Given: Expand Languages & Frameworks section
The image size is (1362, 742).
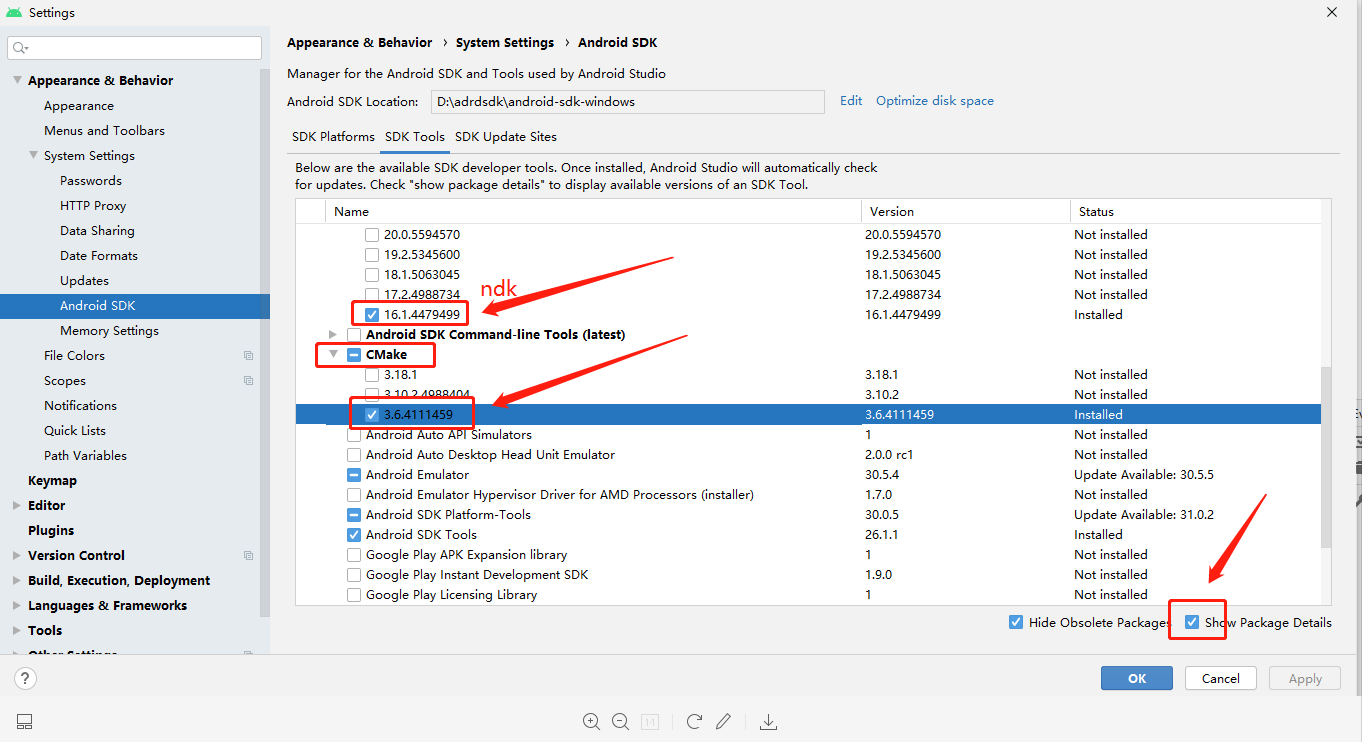Looking at the screenshot, I should (x=17, y=605).
